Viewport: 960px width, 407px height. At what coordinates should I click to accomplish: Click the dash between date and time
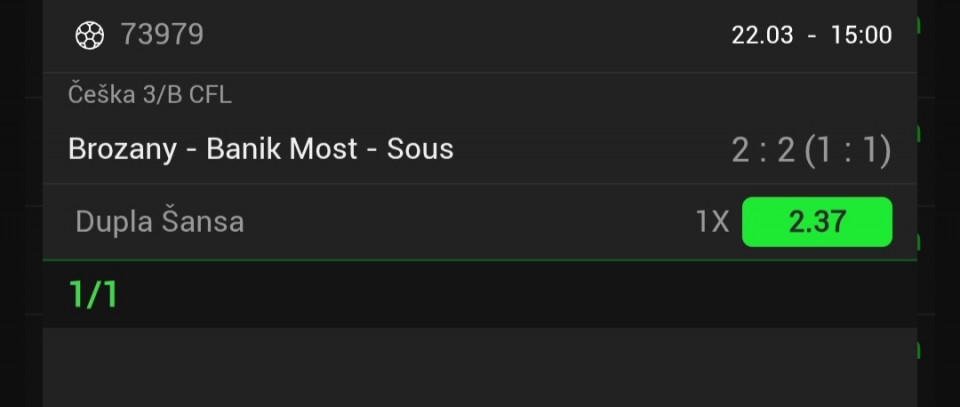click(x=811, y=36)
